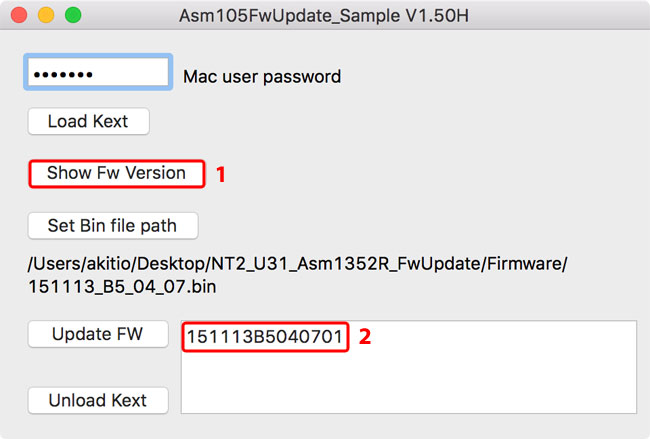Start the update with Update FW
This screenshot has width=650, height=439.
(97, 333)
